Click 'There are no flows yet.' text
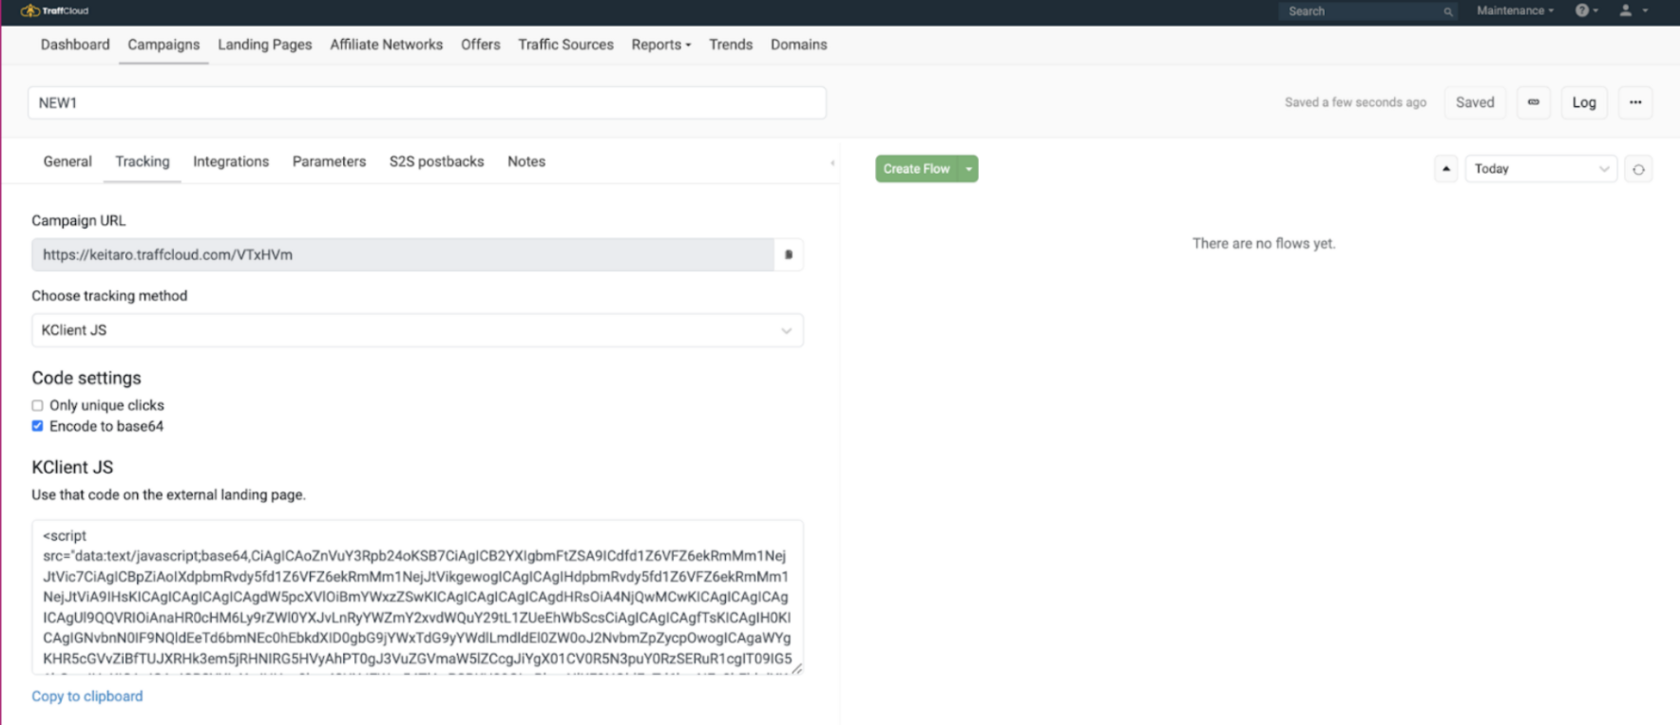 (1263, 243)
